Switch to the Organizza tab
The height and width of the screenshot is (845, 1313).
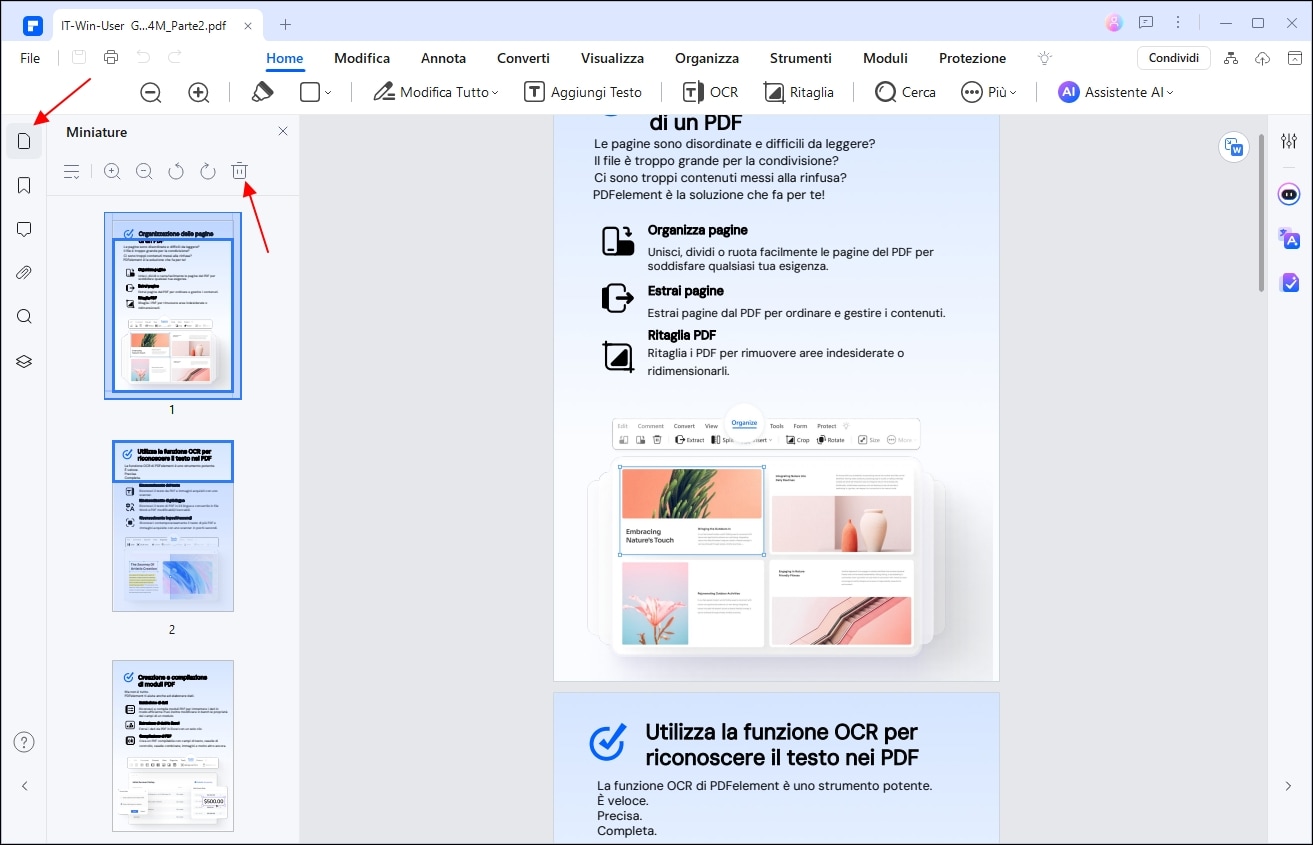[707, 58]
